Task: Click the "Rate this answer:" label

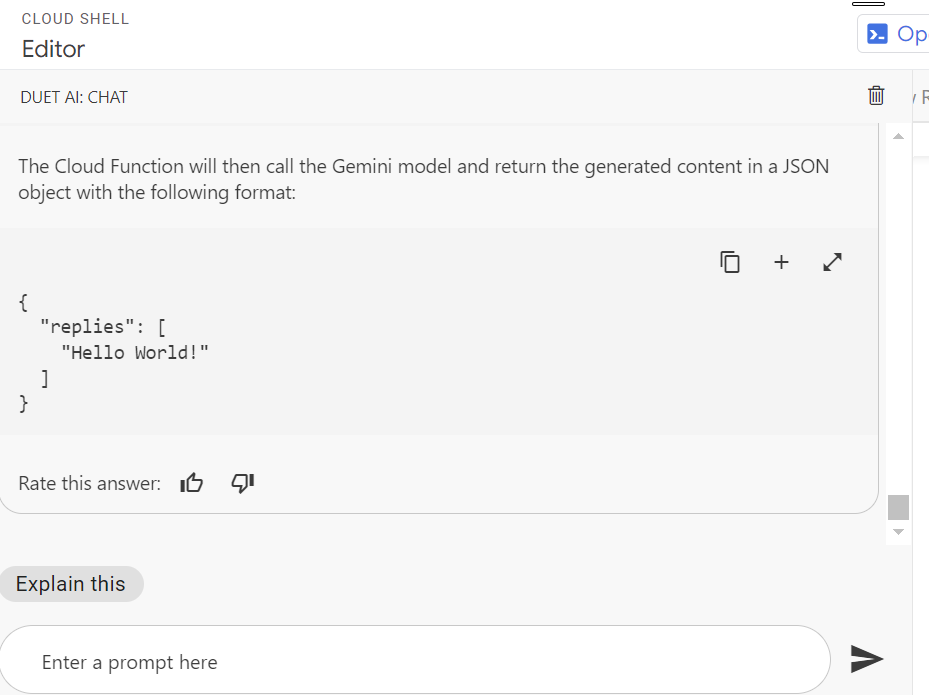Action: [89, 484]
